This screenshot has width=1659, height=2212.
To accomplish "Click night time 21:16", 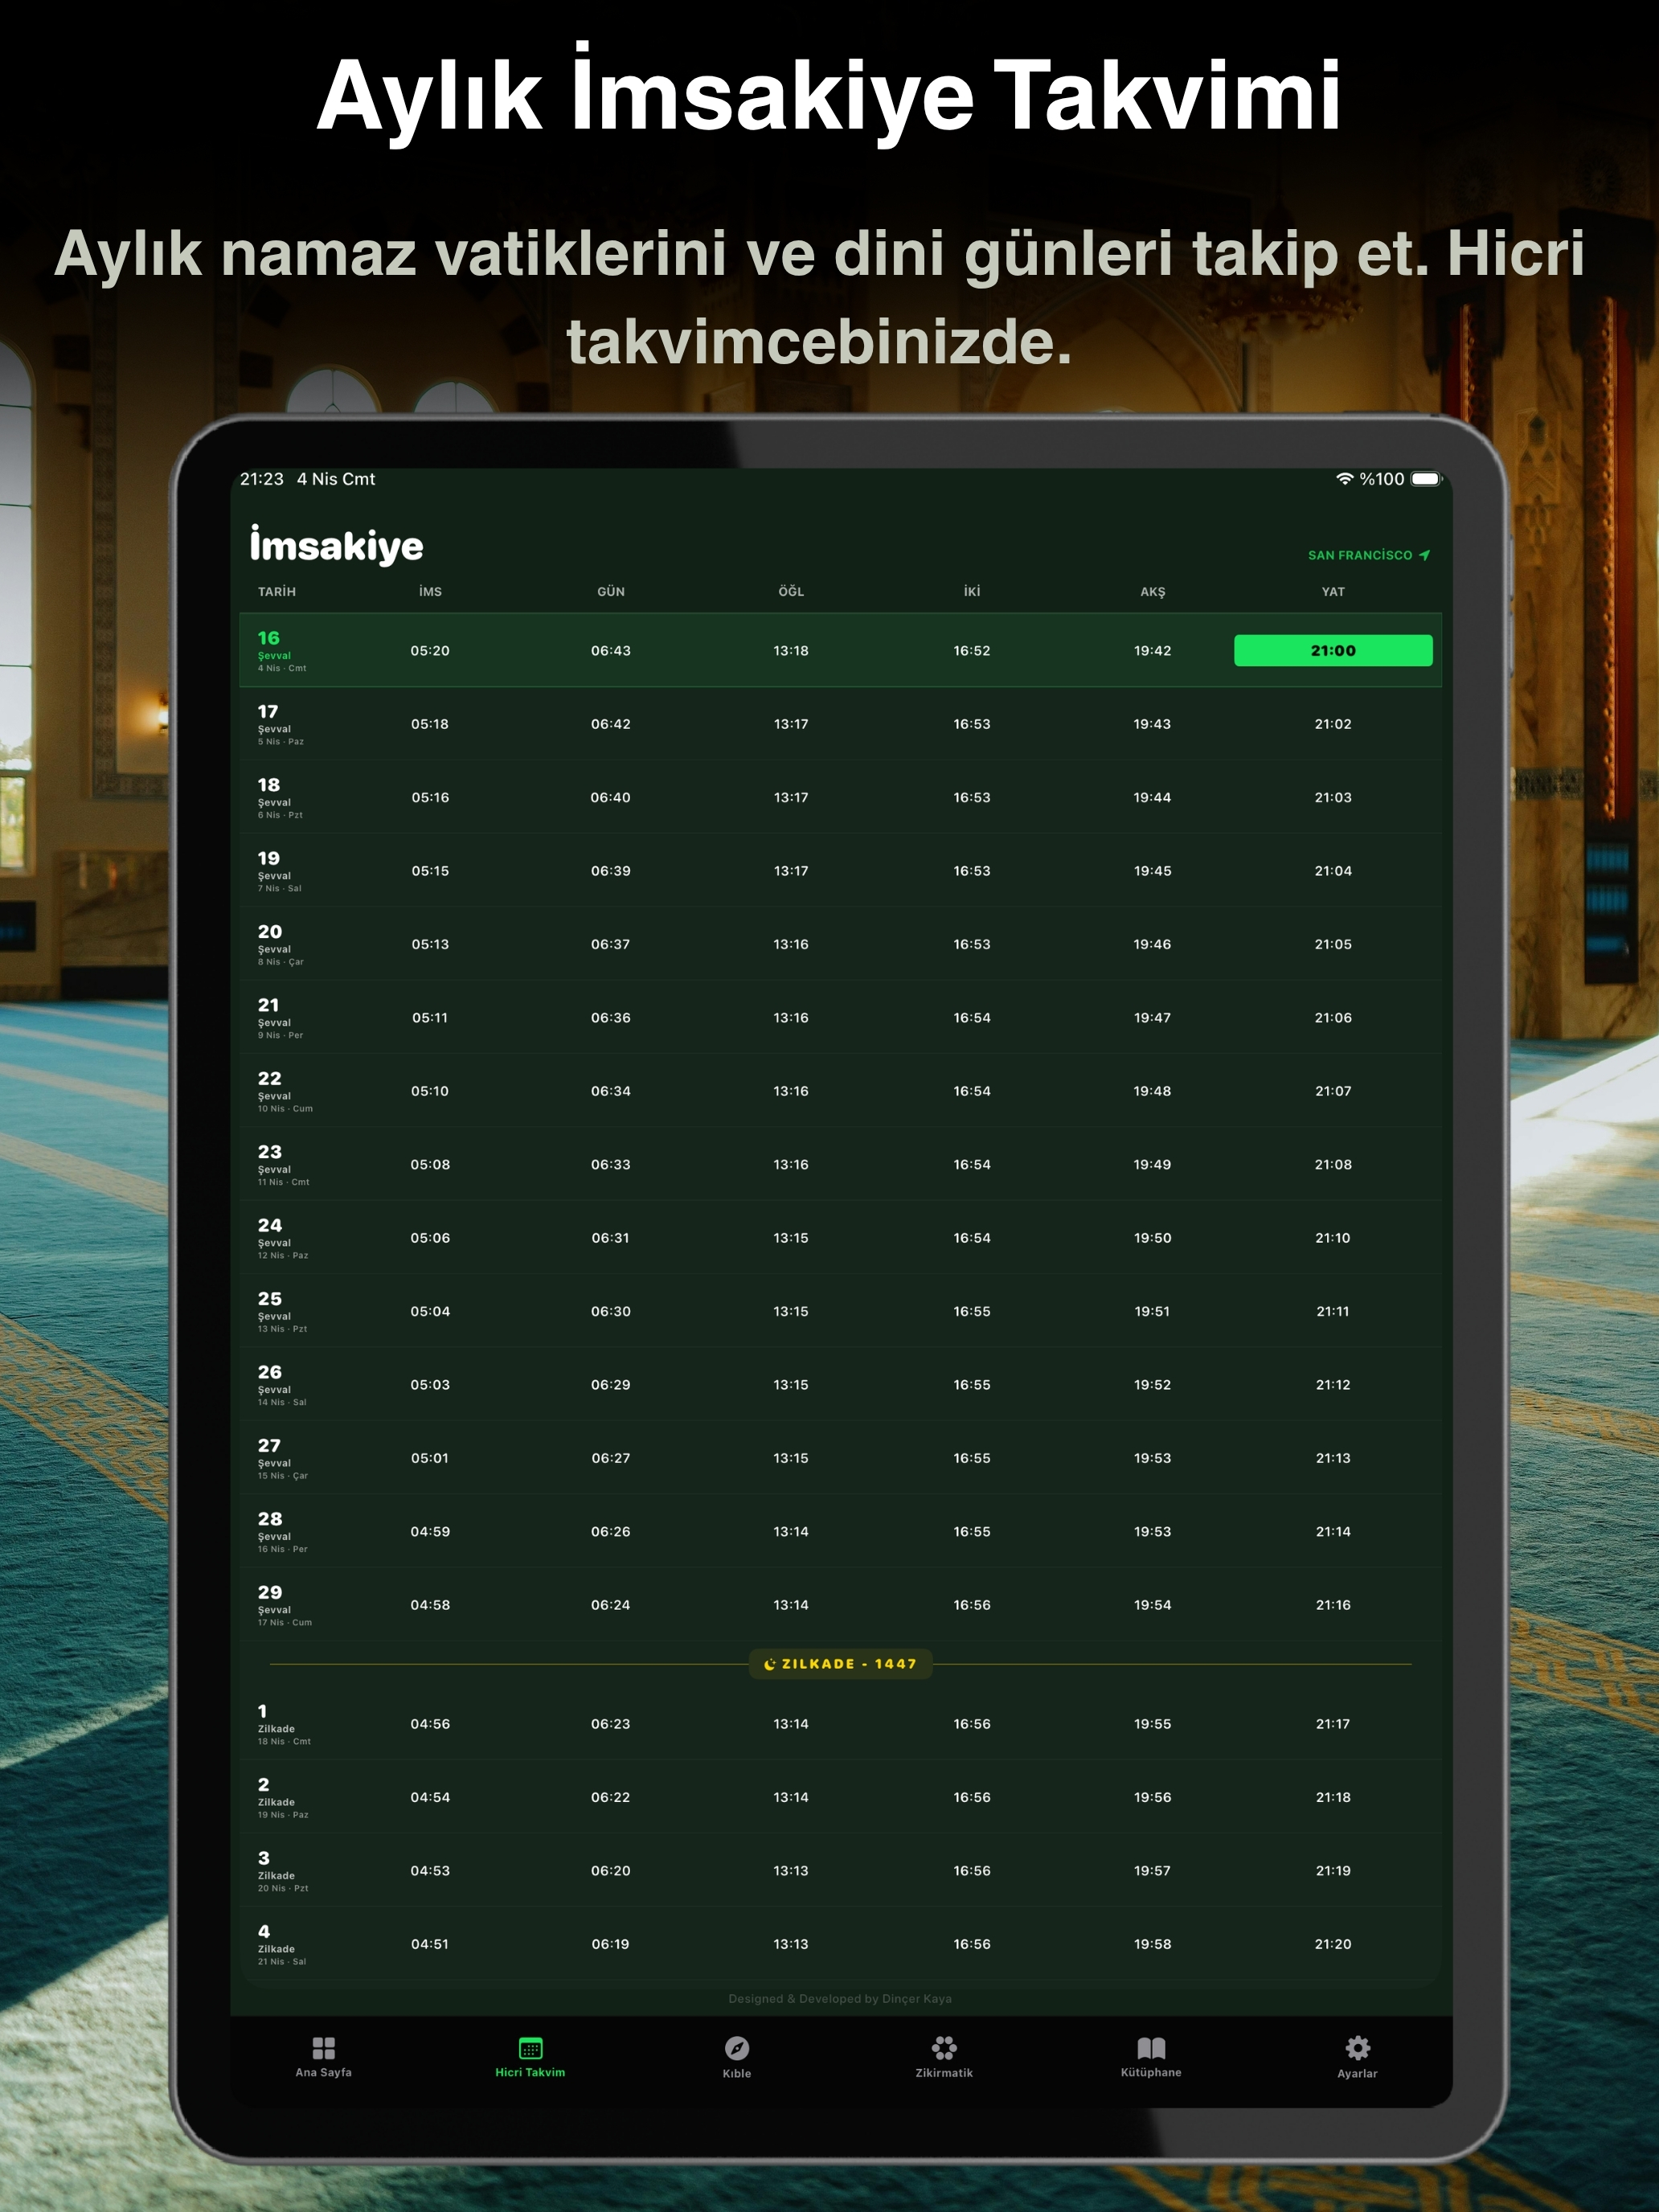I will pyautogui.click(x=1333, y=1605).
